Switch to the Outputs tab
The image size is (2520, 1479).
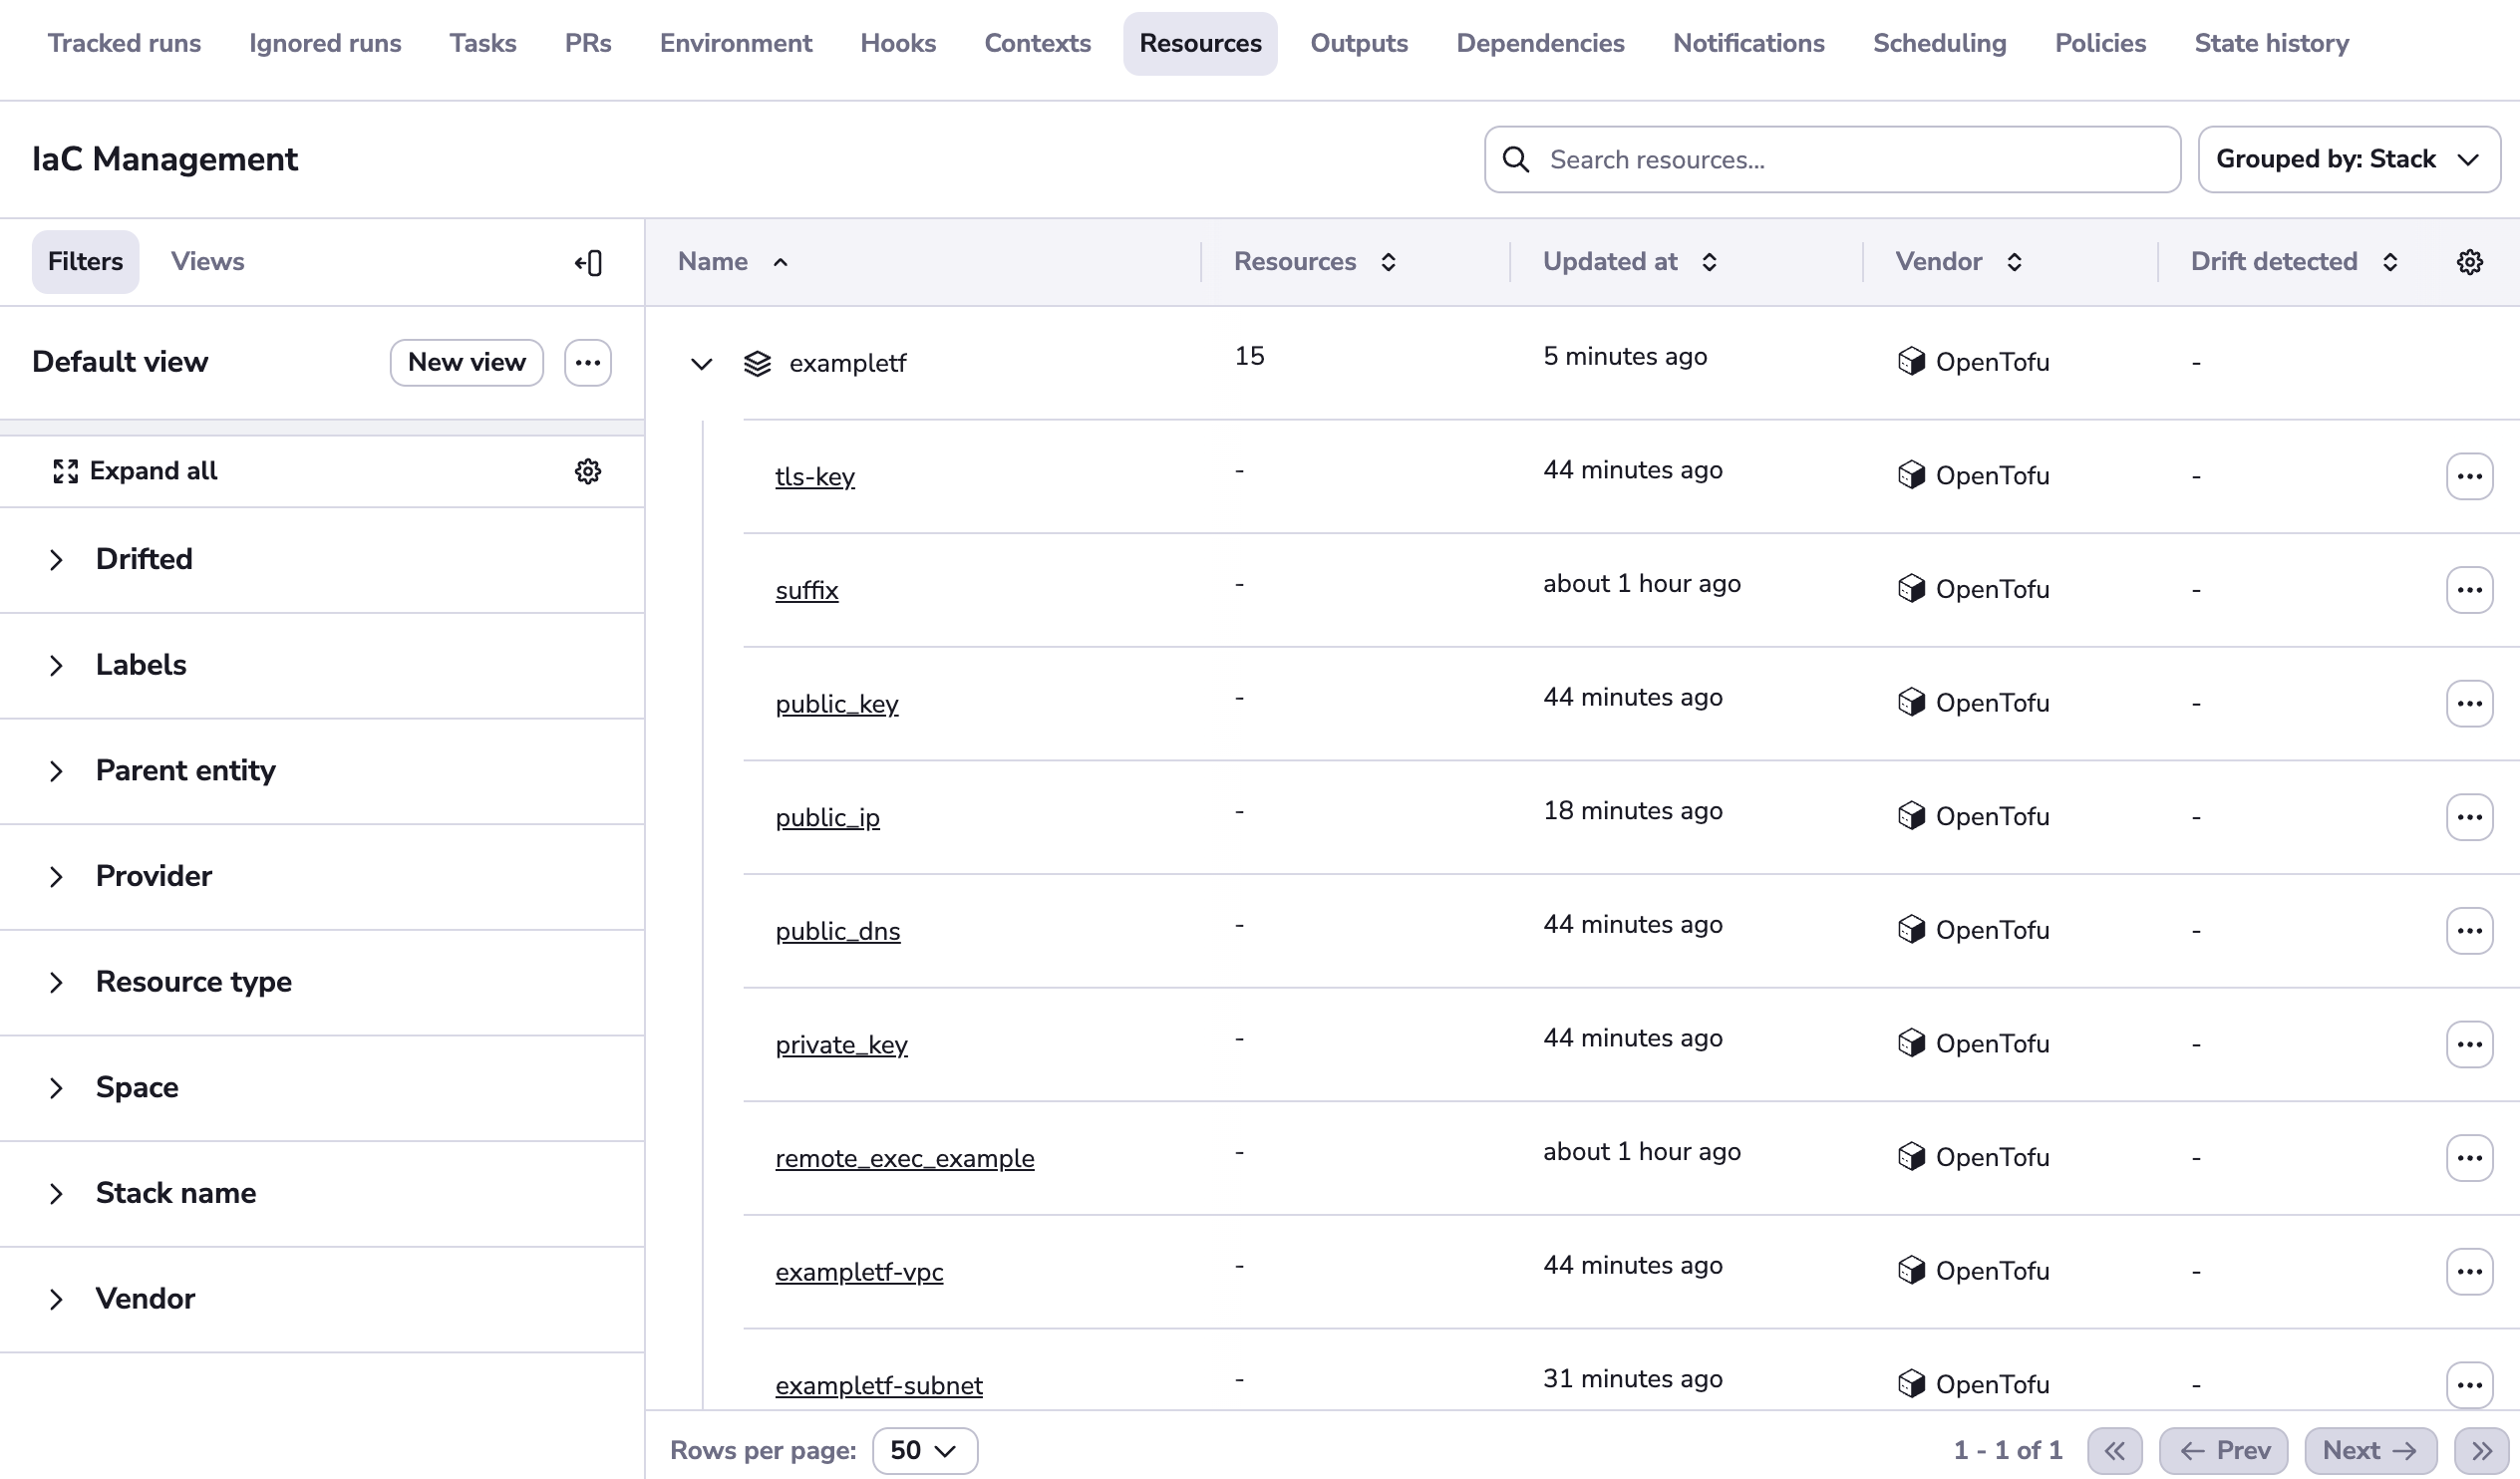point(1358,44)
